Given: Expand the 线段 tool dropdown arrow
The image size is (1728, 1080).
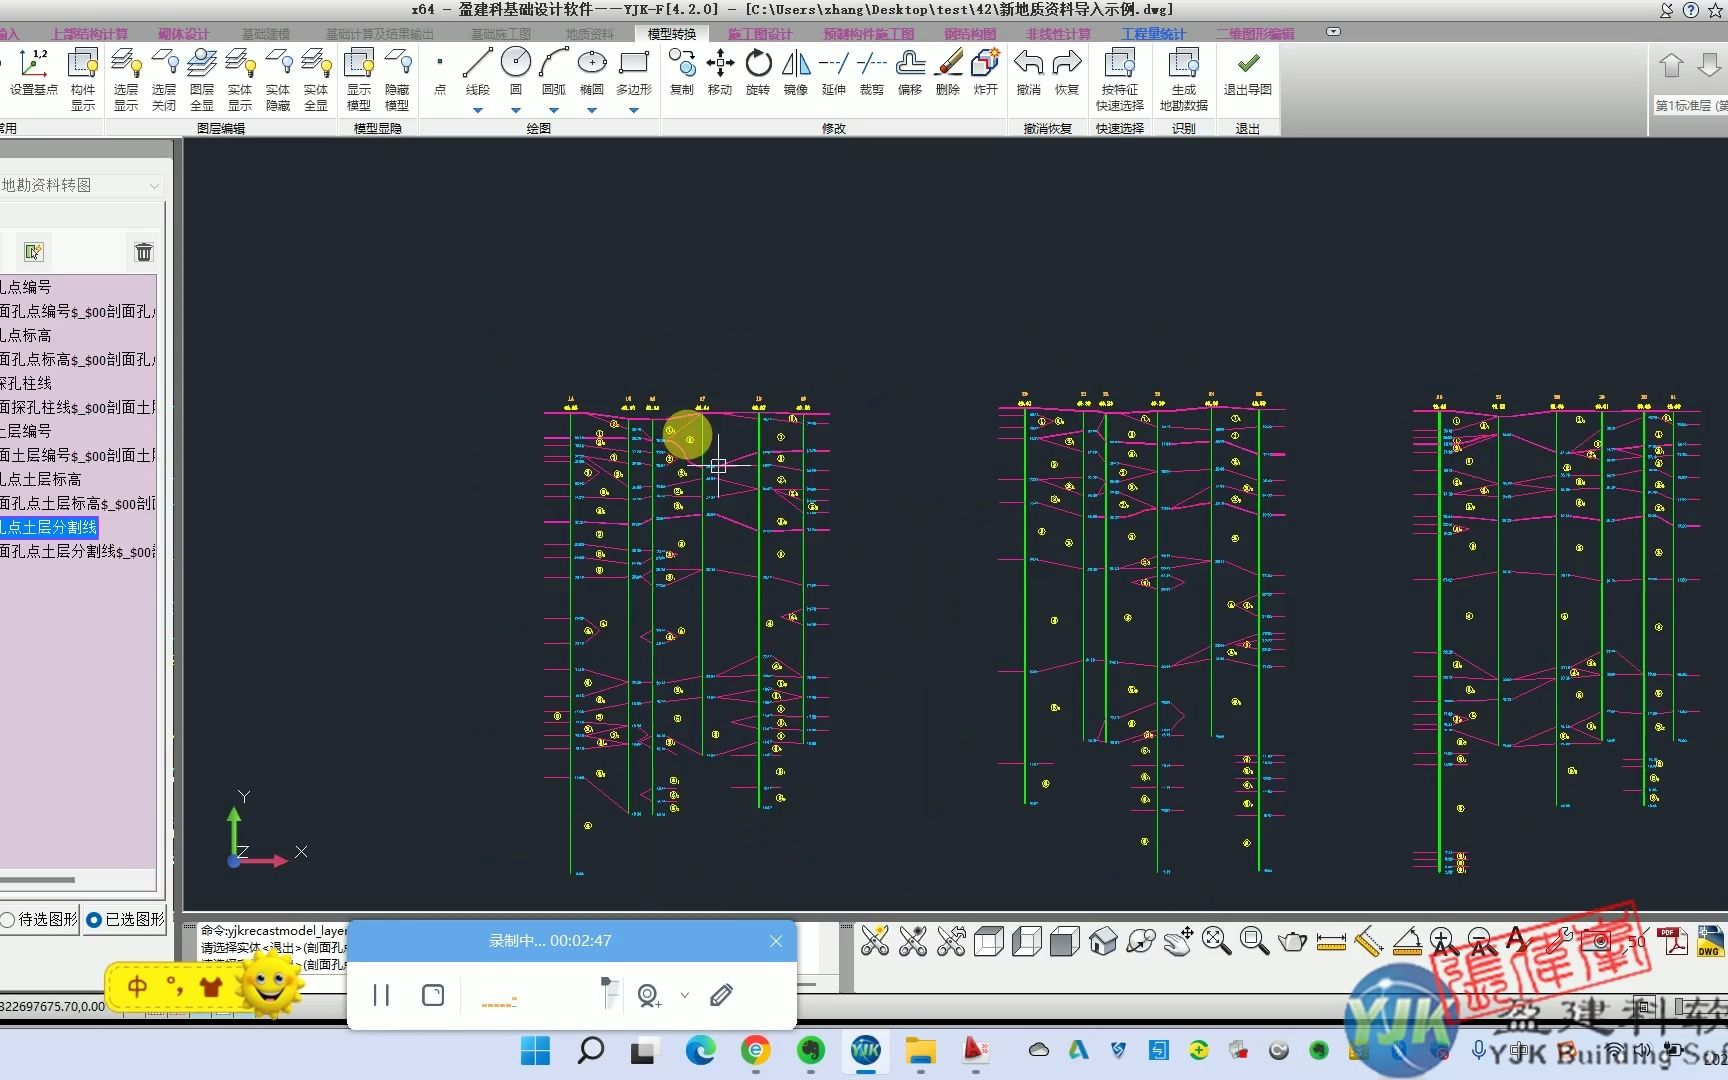Looking at the screenshot, I should (477, 110).
